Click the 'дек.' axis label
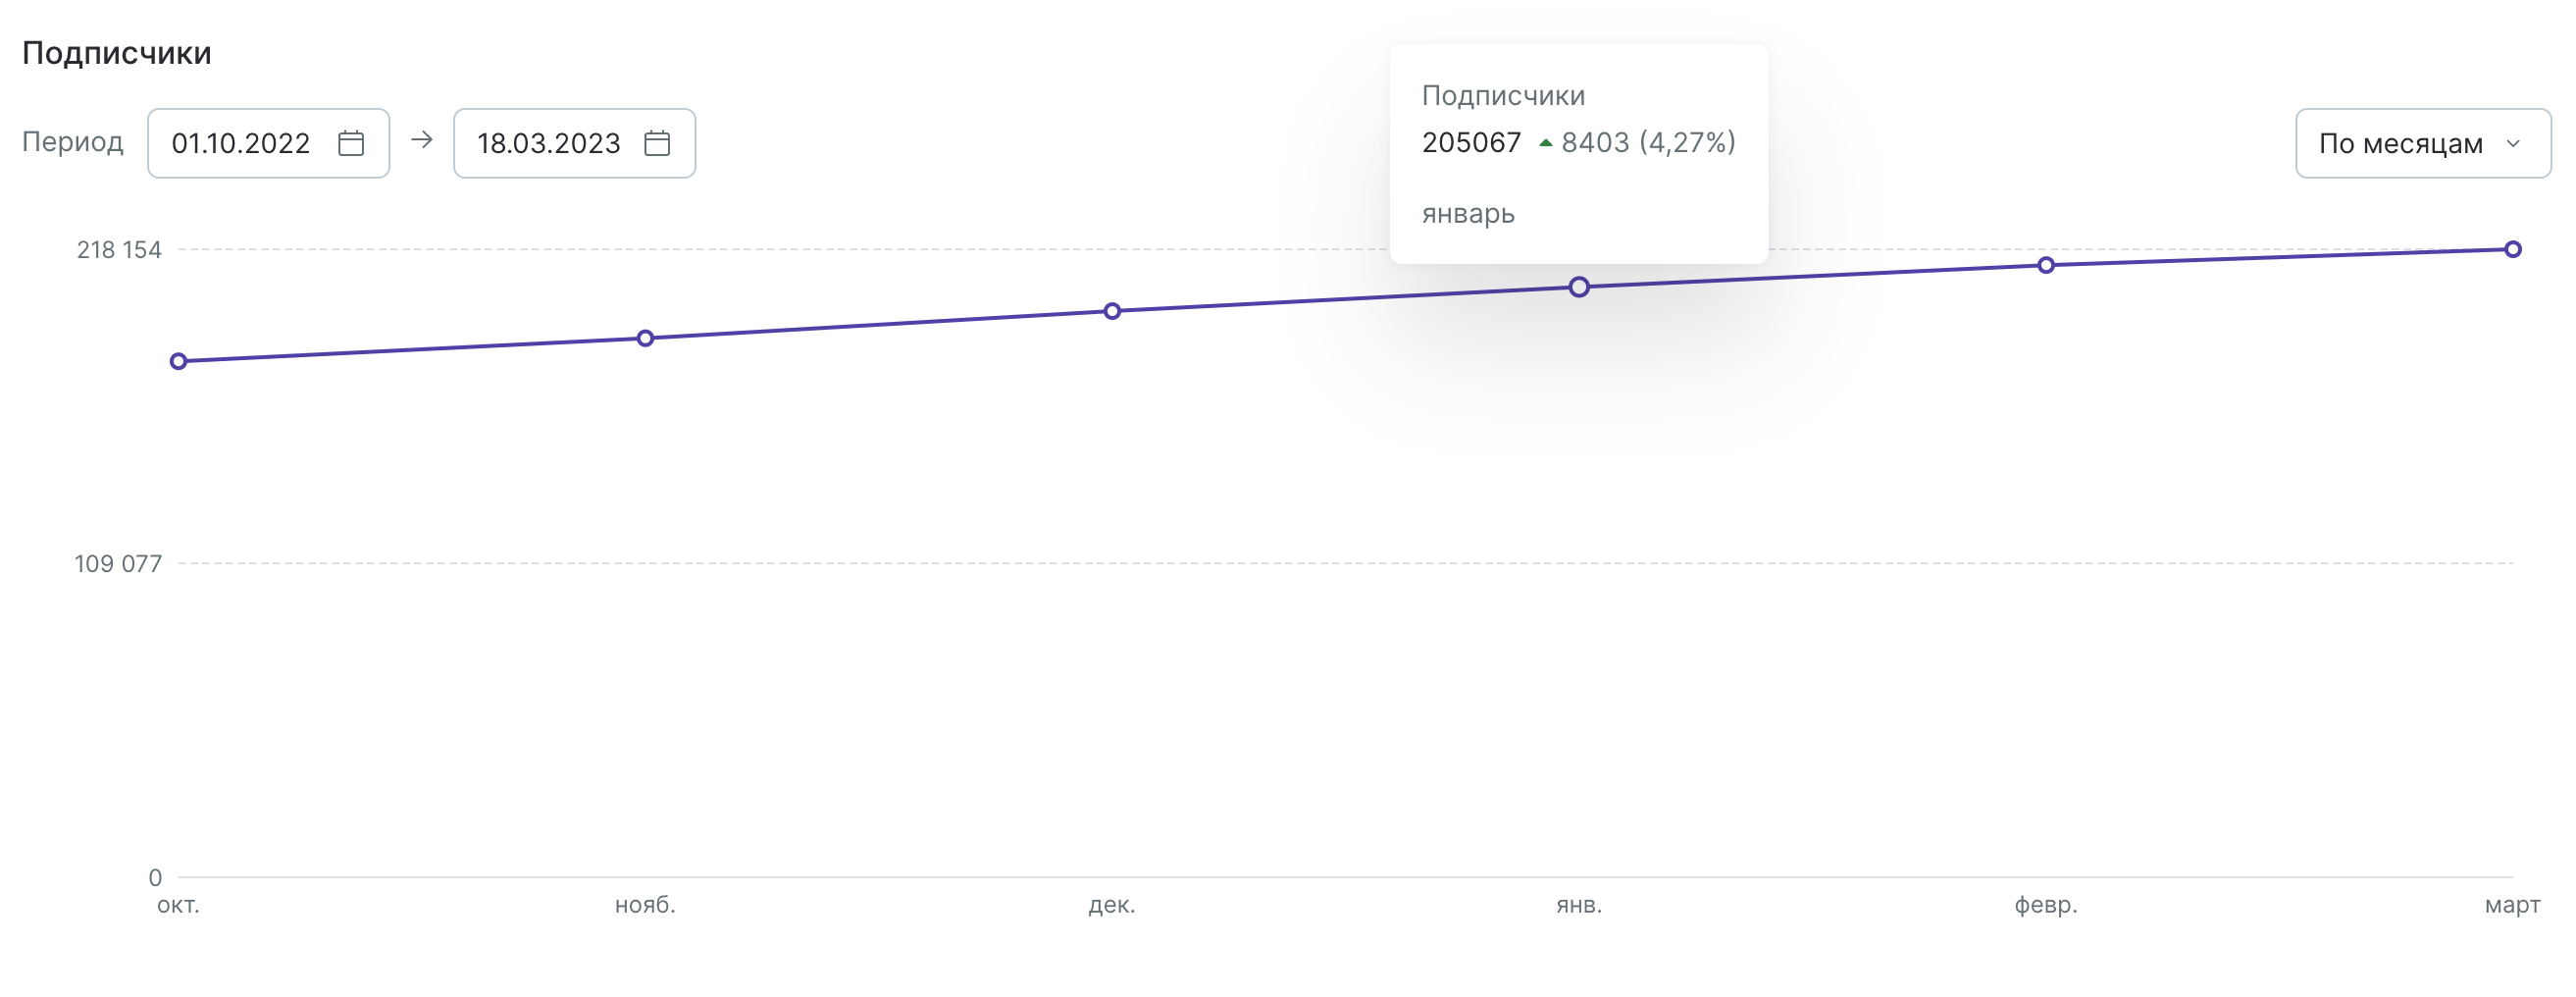 (x=1112, y=905)
